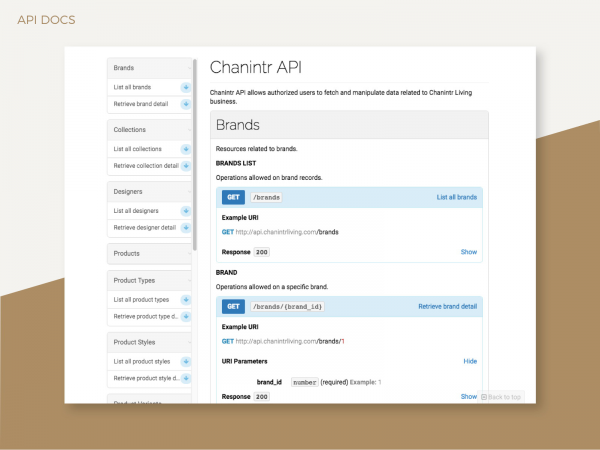Click the brand_id parameter name
Viewport: 600px width, 450px height.
click(269, 382)
